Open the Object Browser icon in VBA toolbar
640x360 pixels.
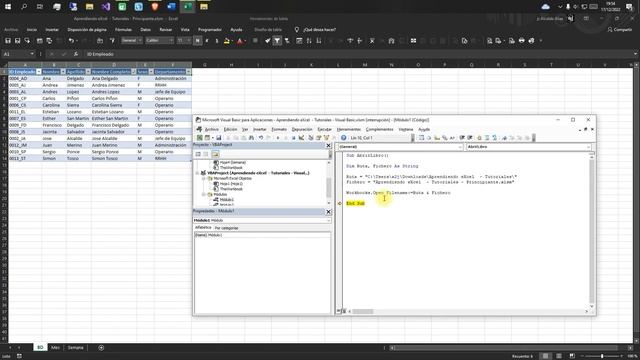(326, 138)
